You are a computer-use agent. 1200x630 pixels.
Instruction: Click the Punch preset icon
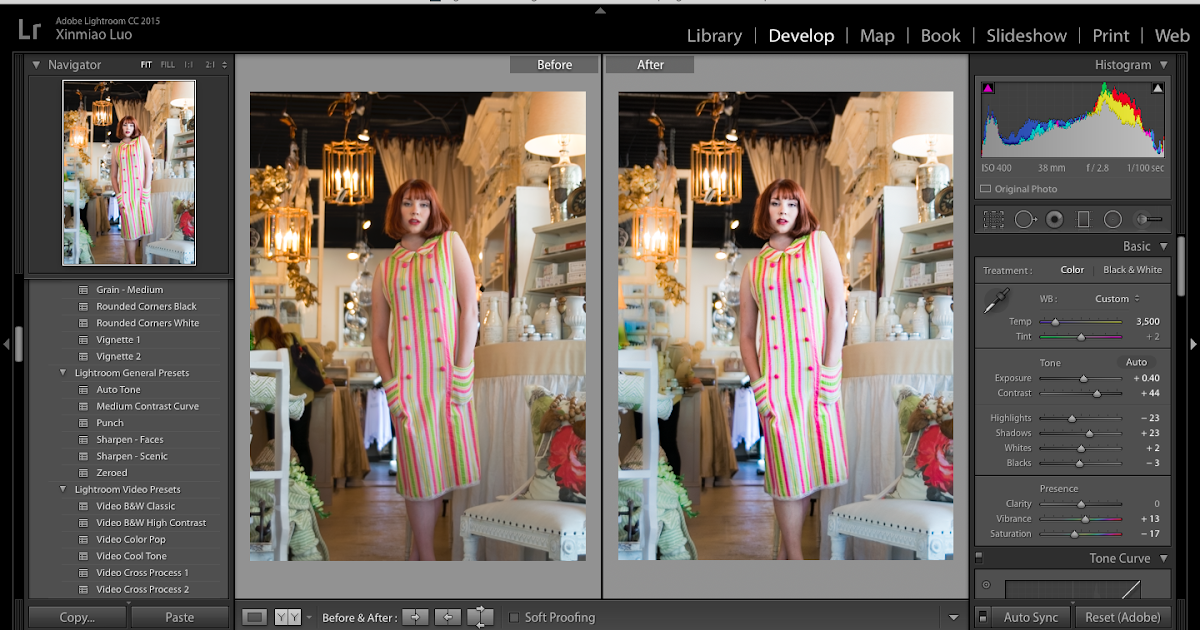pyautogui.click(x=84, y=423)
